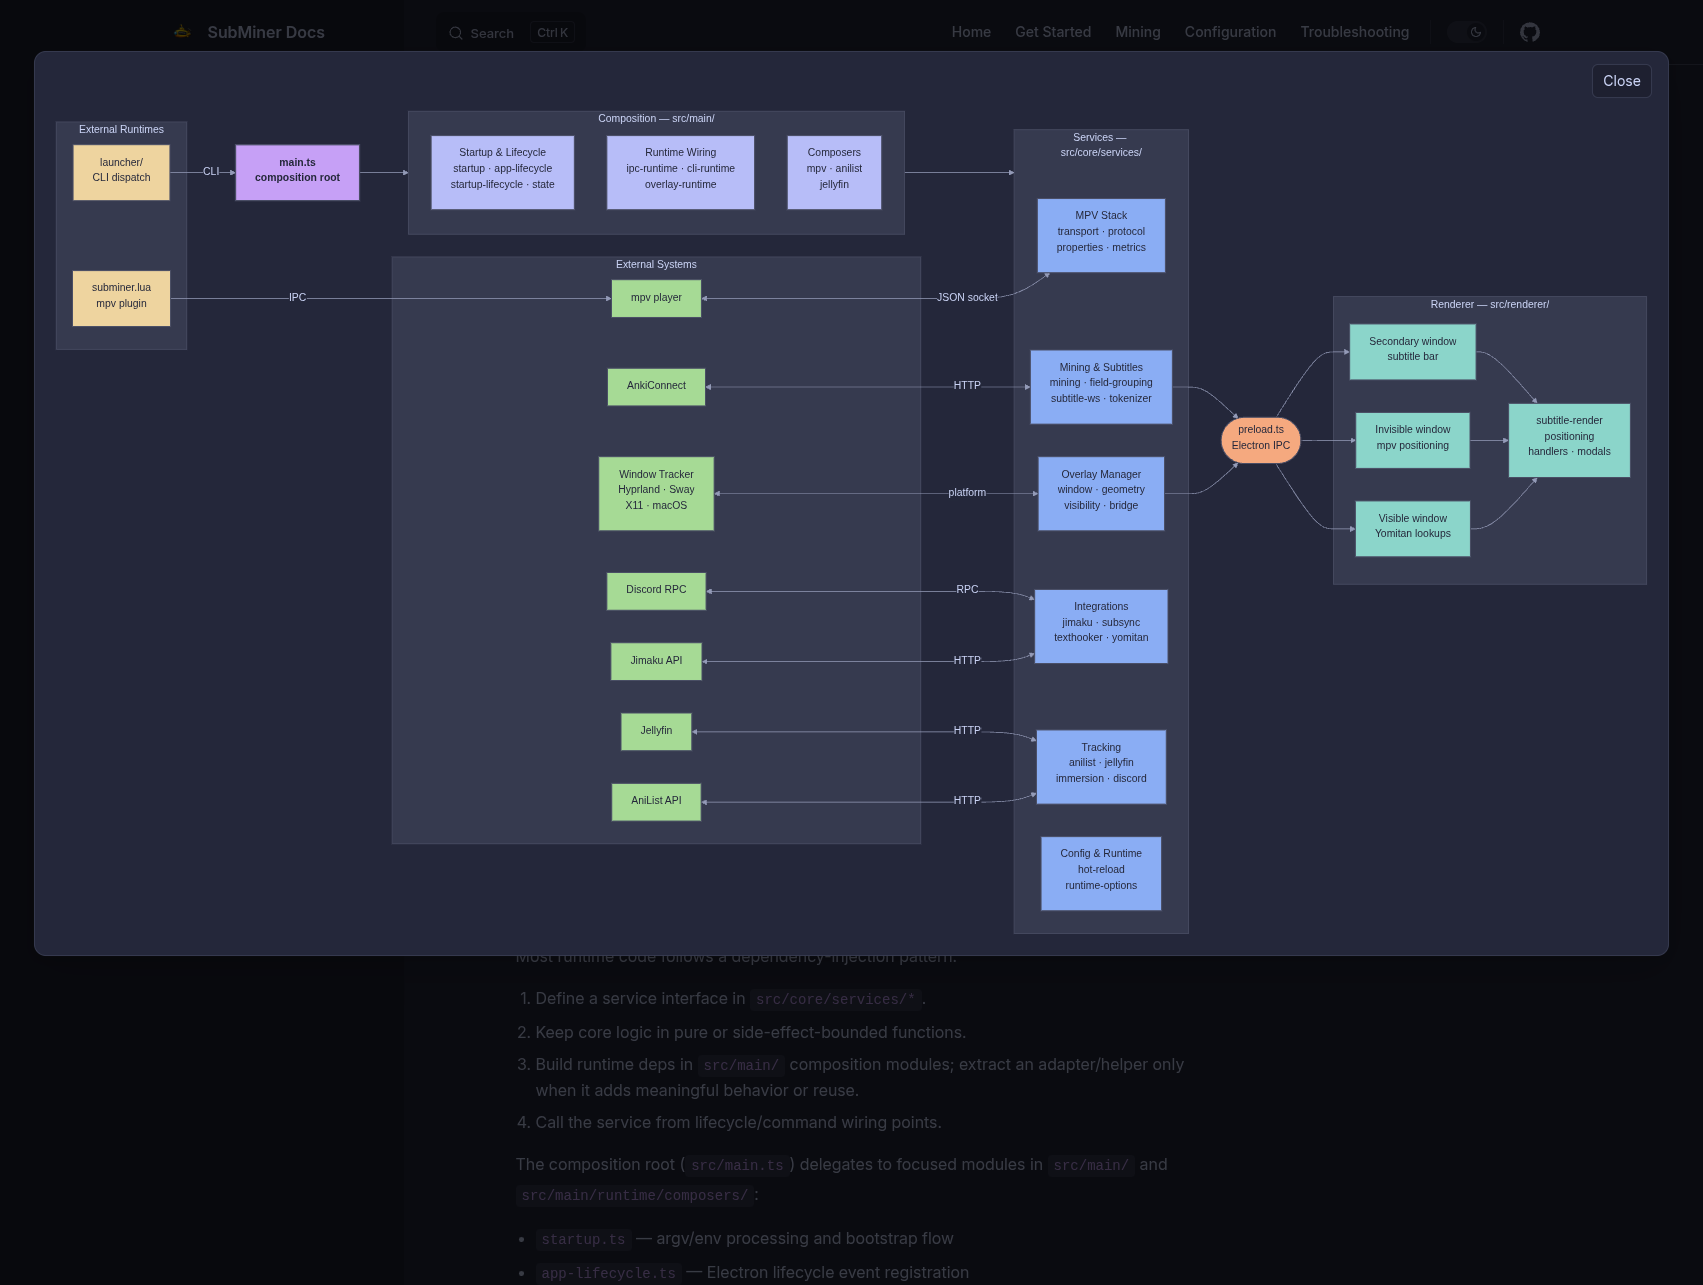The image size is (1703, 1285).
Task: Select the main.ts composition root node
Action: pyautogui.click(x=297, y=171)
